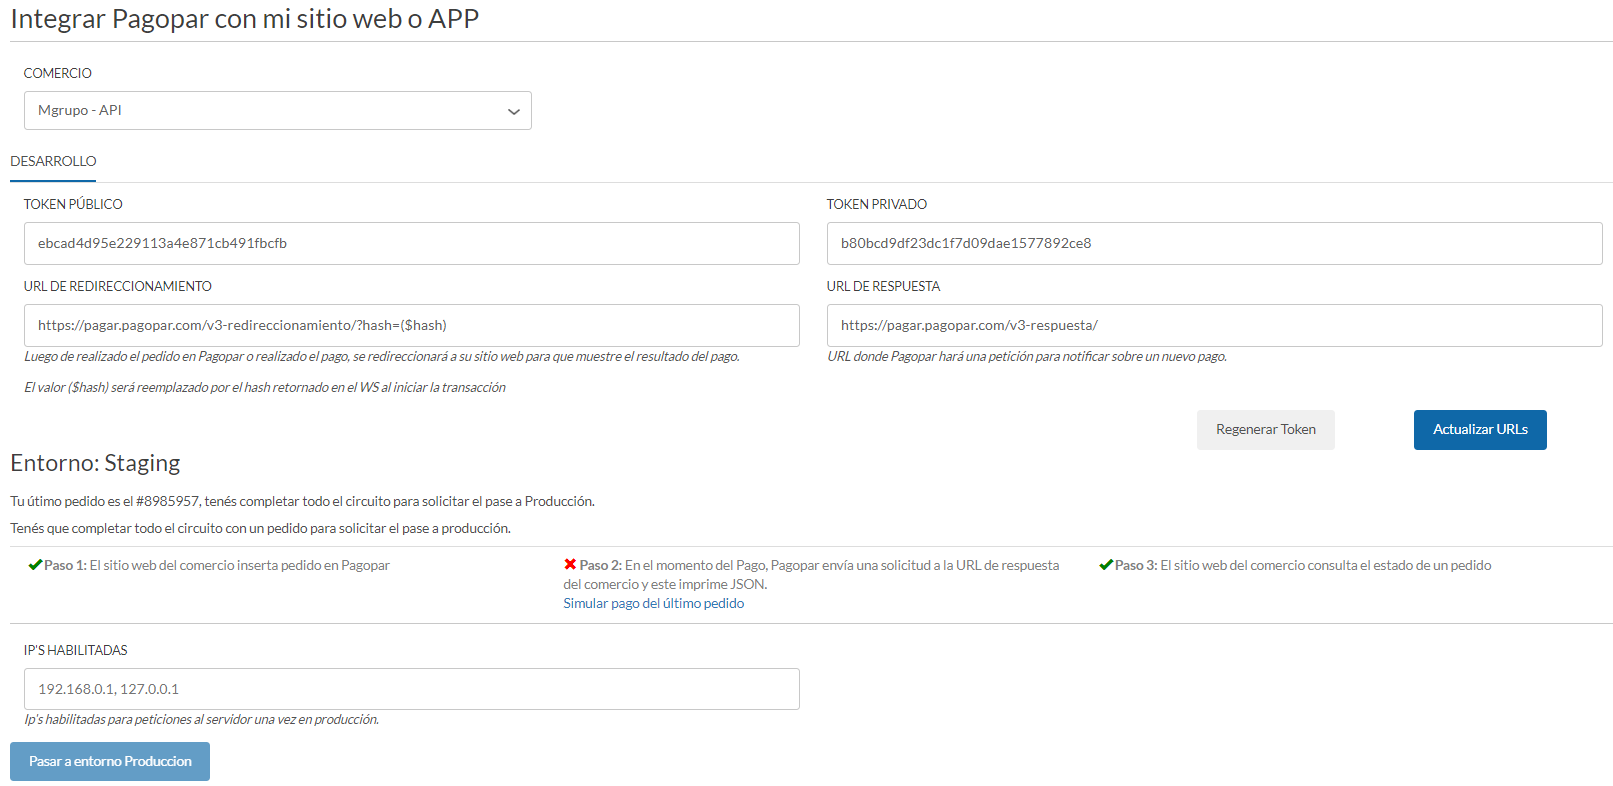Click the Actualizar URLs button
The image size is (1613, 786).
click(x=1480, y=429)
